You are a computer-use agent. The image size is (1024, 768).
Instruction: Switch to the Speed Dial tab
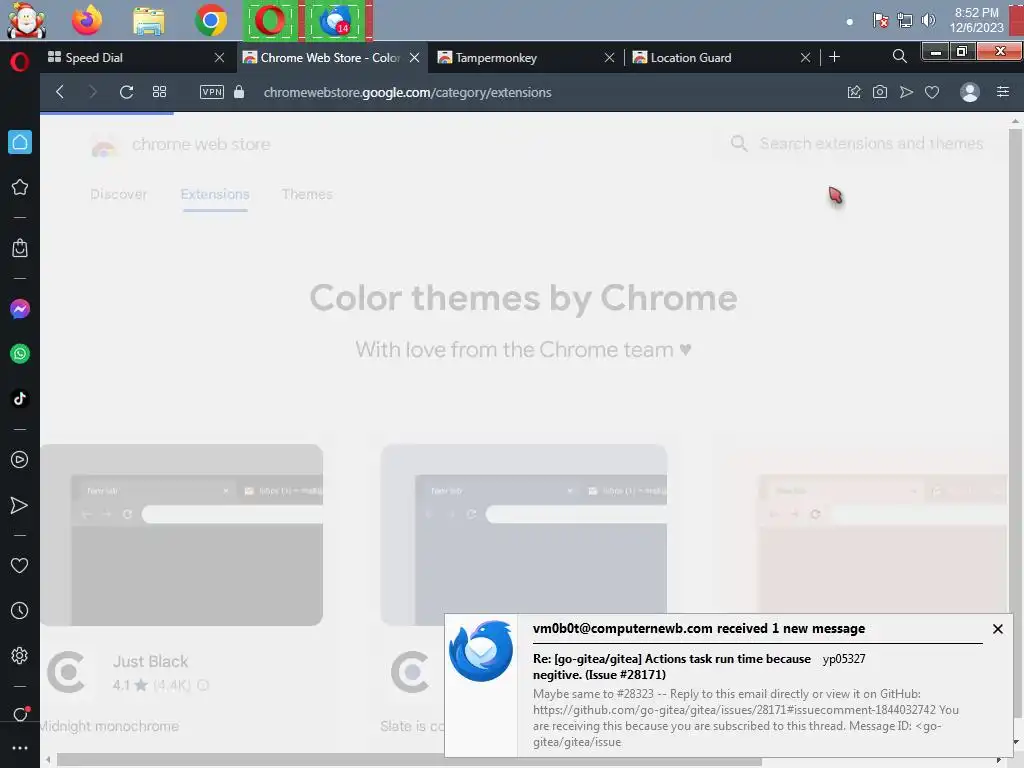136,57
